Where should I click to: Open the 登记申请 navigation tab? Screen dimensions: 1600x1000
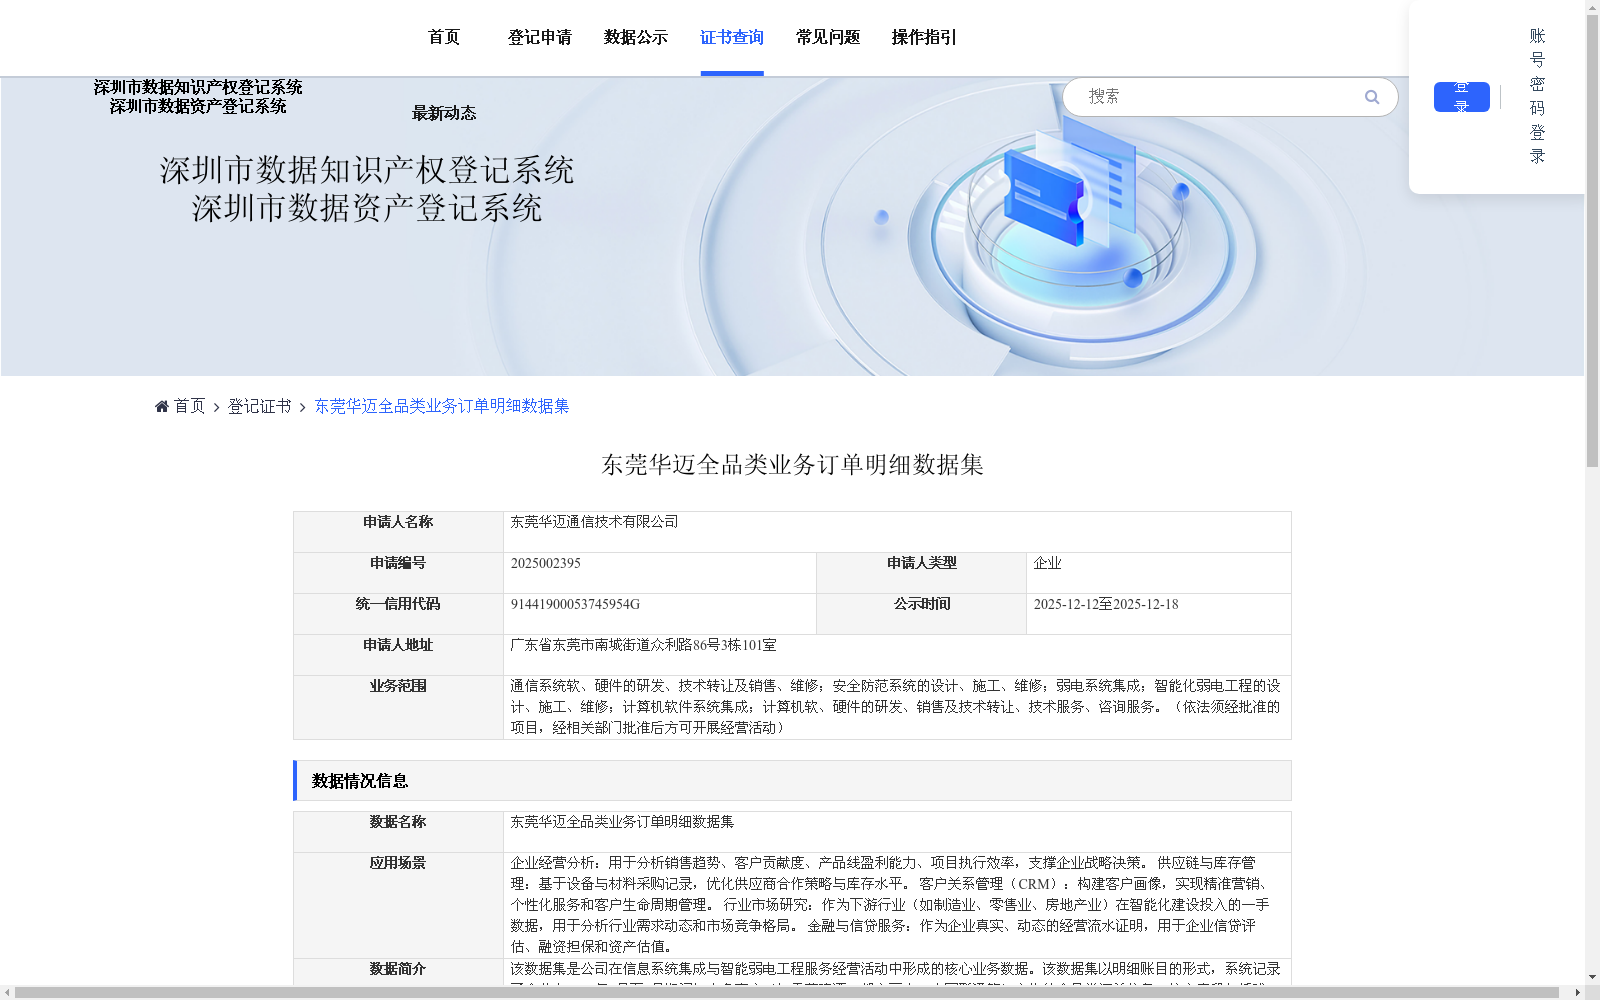[540, 37]
